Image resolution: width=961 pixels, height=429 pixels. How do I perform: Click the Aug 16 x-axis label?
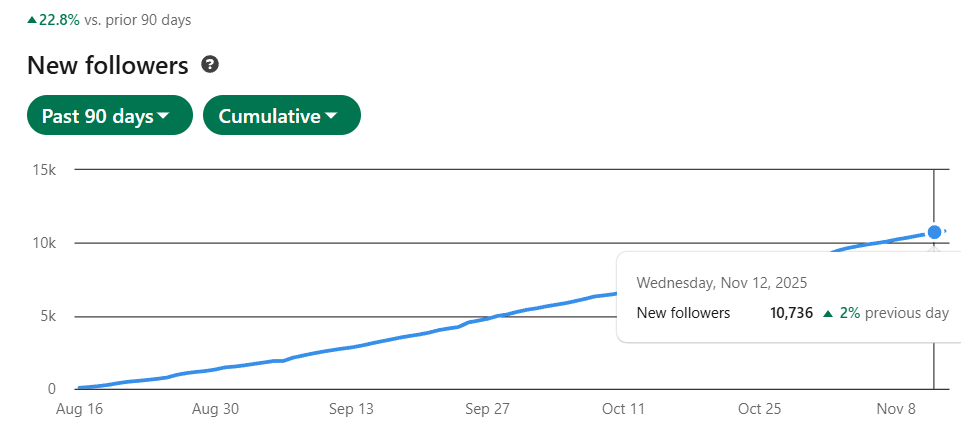pyautogui.click(x=79, y=409)
